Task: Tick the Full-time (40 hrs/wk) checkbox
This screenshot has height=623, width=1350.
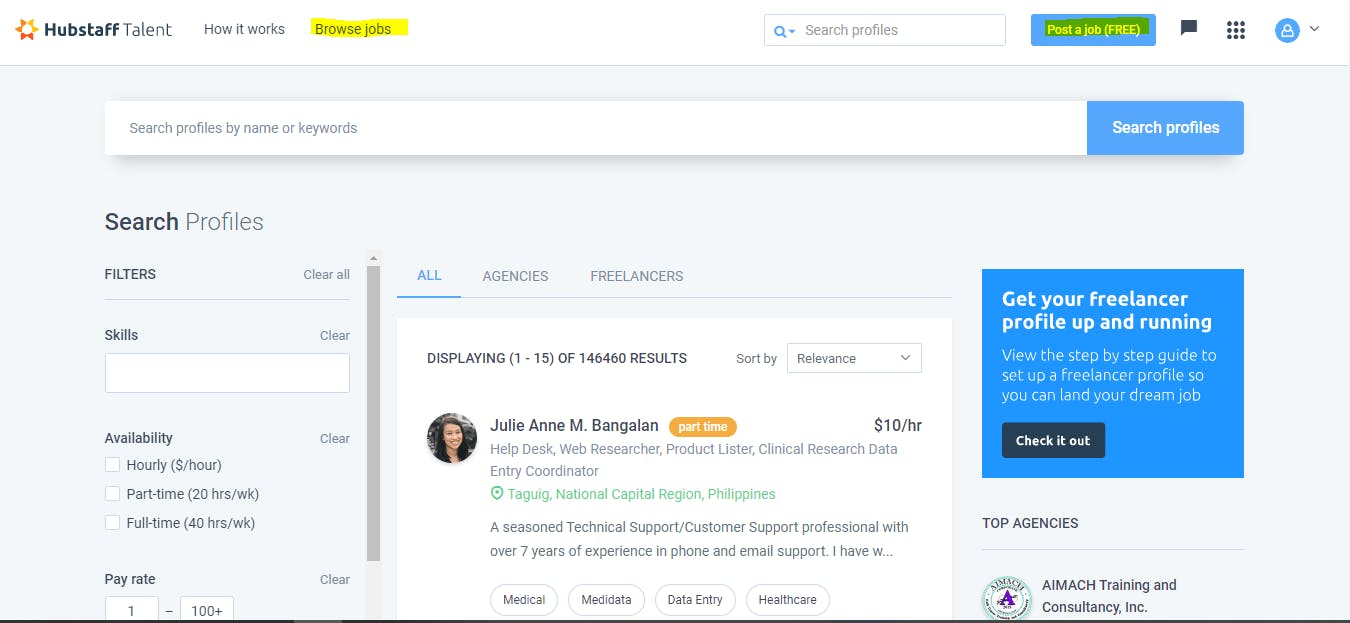Action: (113, 523)
